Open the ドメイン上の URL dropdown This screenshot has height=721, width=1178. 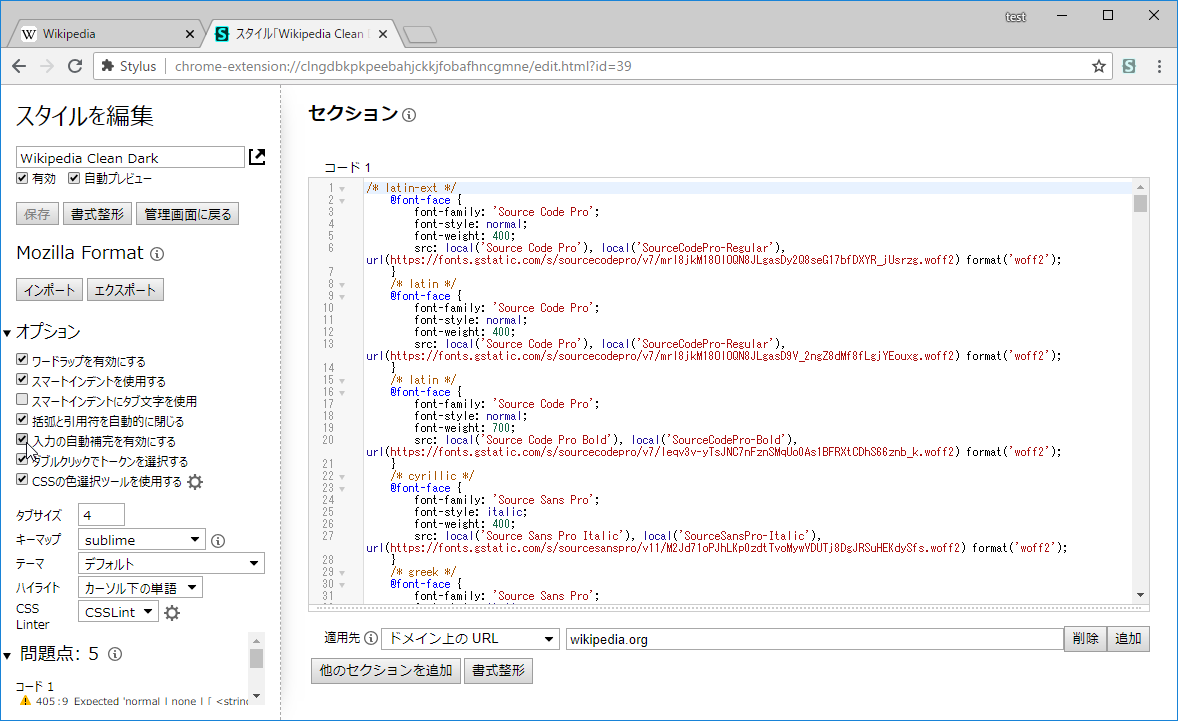(x=470, y=638)
